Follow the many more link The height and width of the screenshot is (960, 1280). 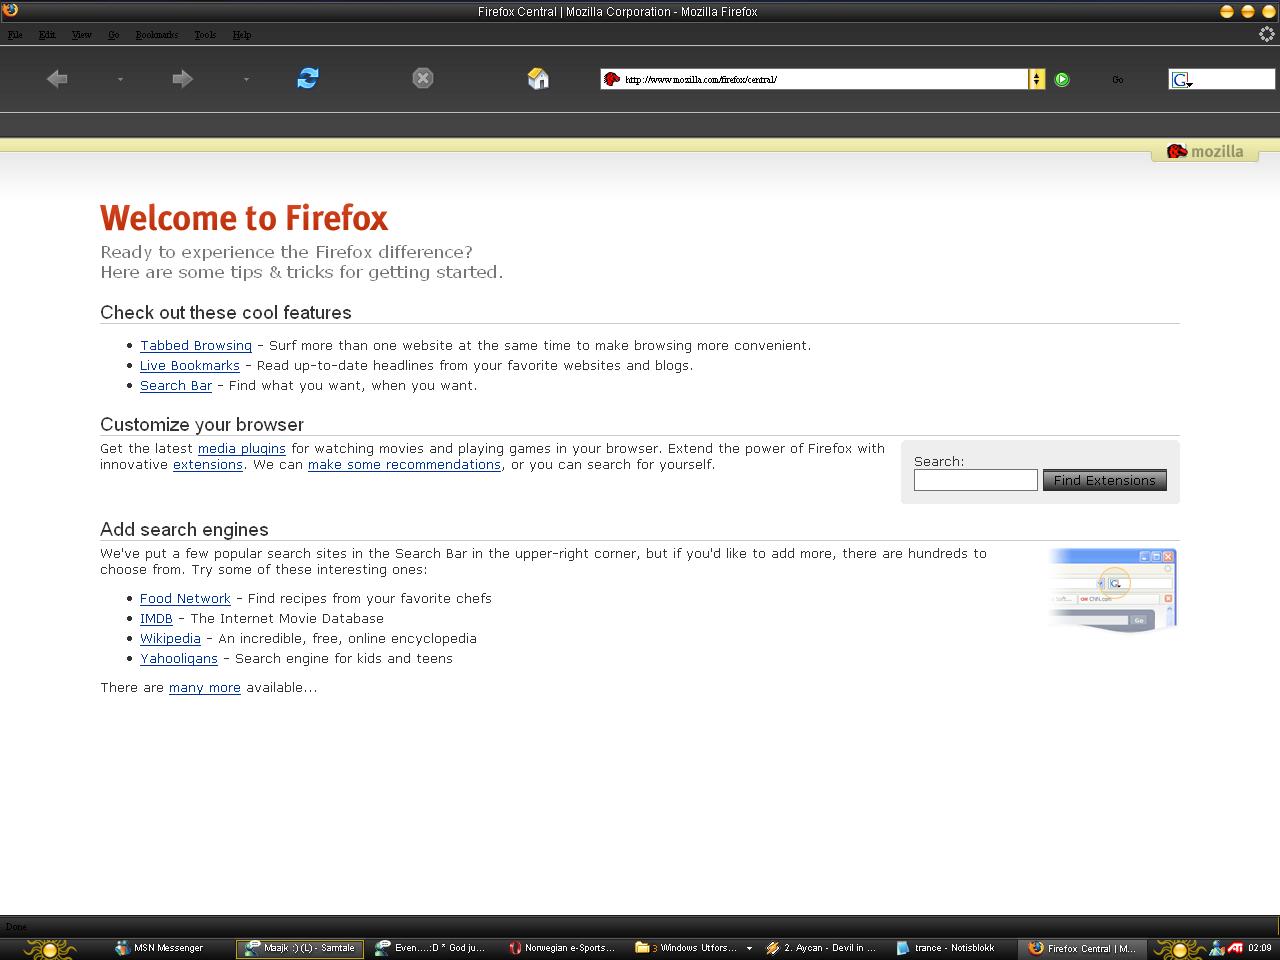click(205, 687)
